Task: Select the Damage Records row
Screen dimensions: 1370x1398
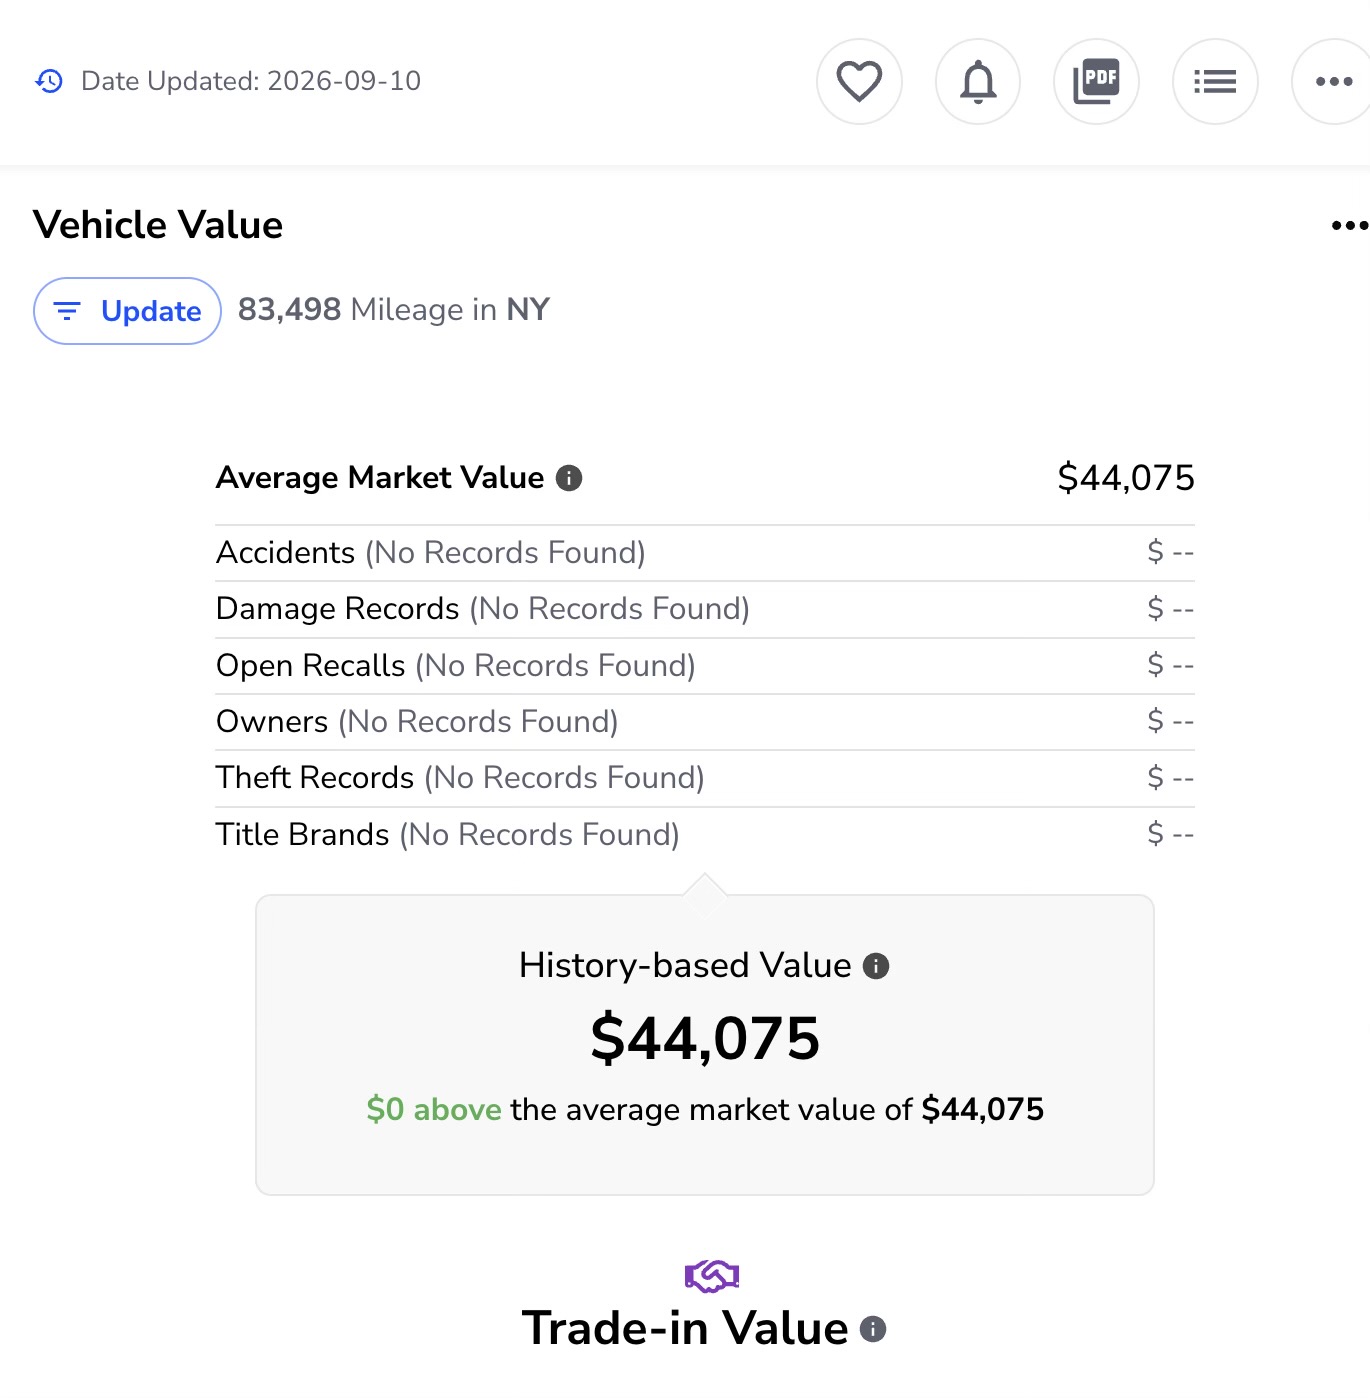Action: click(x=705, y=609)
